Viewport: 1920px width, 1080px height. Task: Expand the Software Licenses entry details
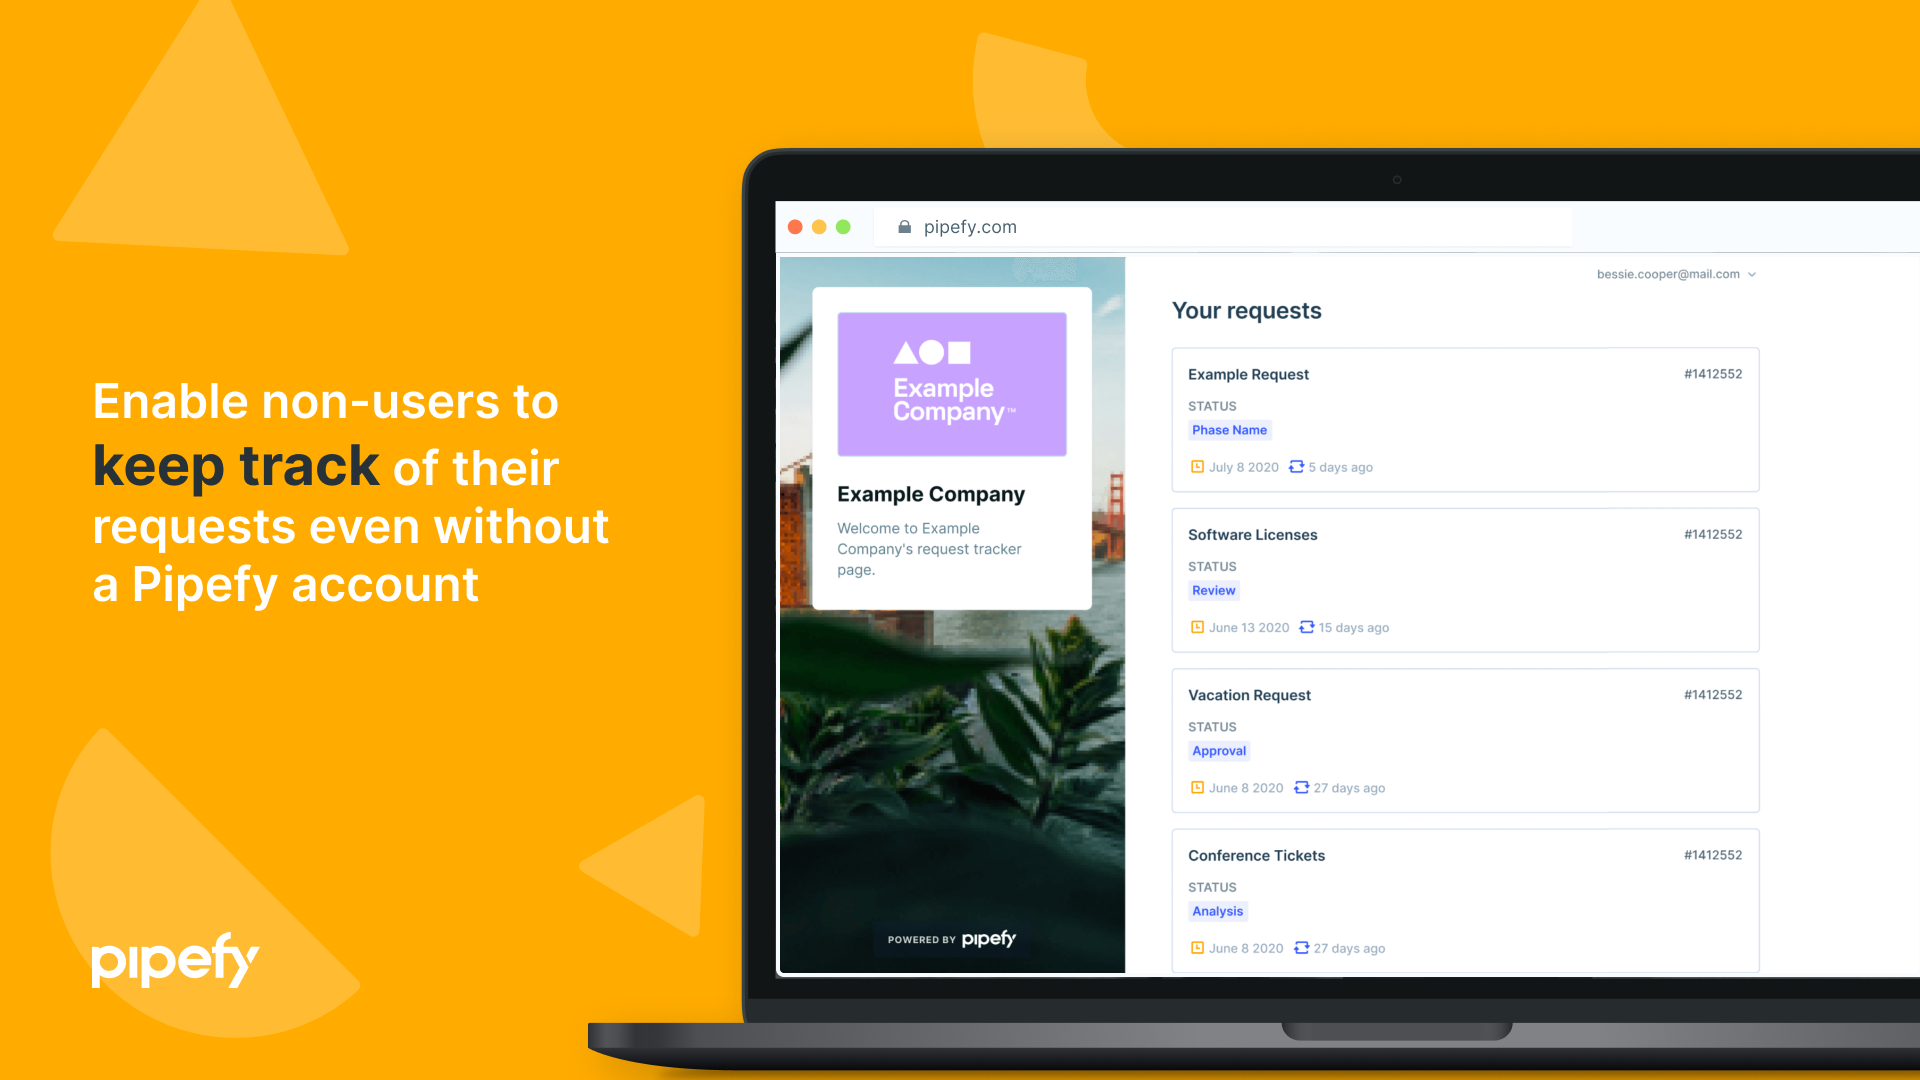[x=1254, y=534]
